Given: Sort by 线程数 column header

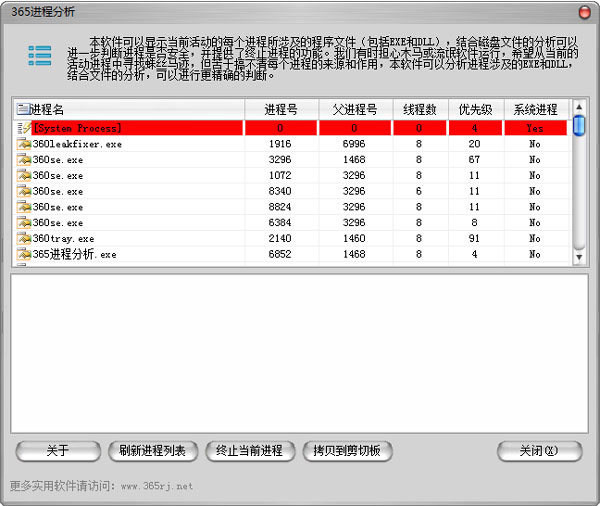Looking at the screenshot, I should pyautogui.click(x=420, y=109).
